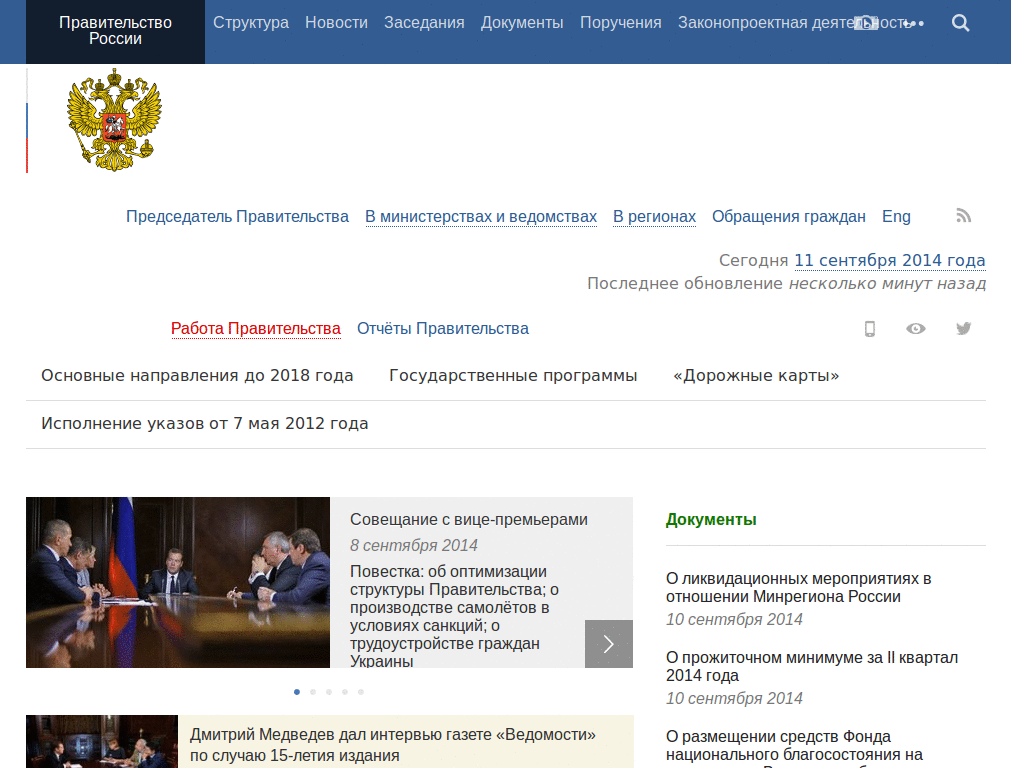Switch to the mobile version via phone icon

(869, 328)
